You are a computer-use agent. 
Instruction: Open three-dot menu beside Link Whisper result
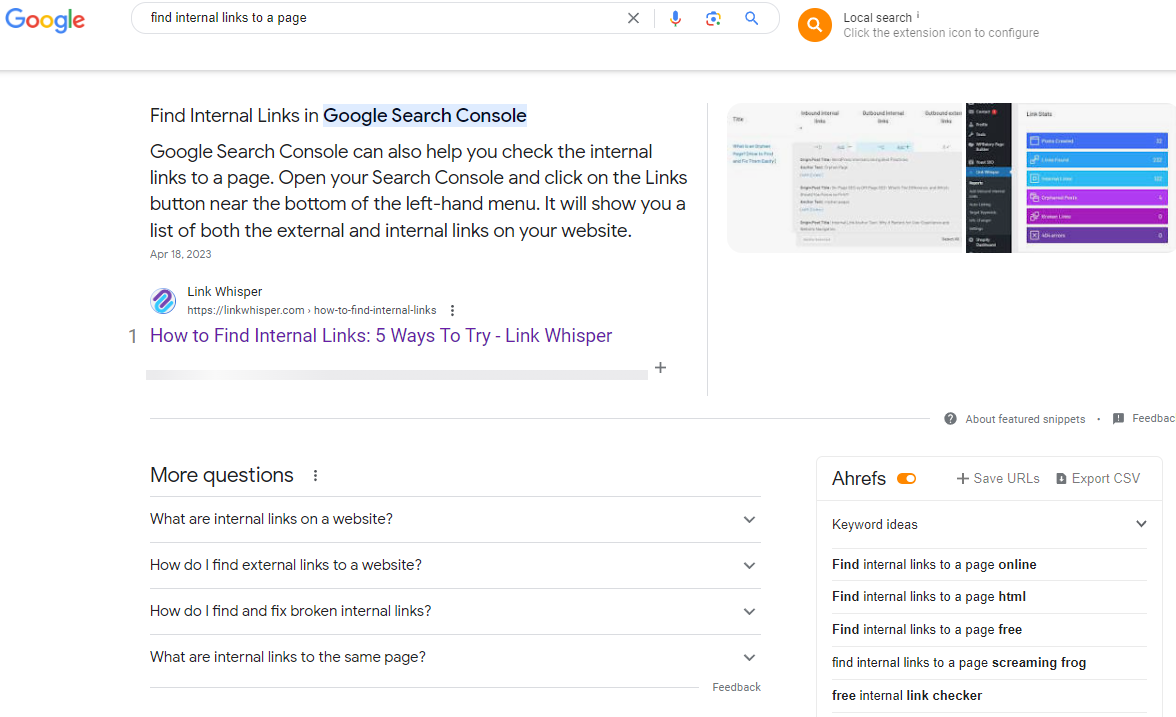(453, 311)
